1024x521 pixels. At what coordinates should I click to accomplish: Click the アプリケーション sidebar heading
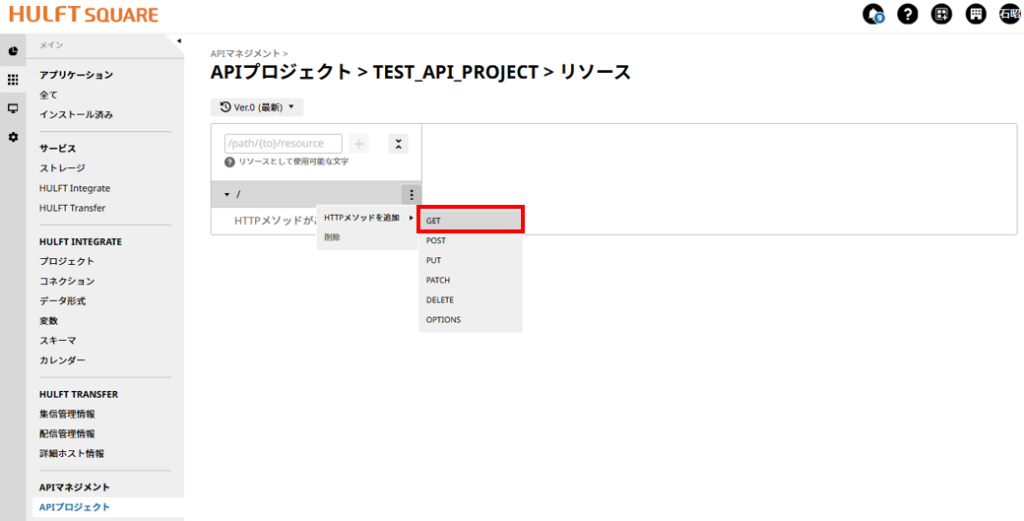(76, 75)
